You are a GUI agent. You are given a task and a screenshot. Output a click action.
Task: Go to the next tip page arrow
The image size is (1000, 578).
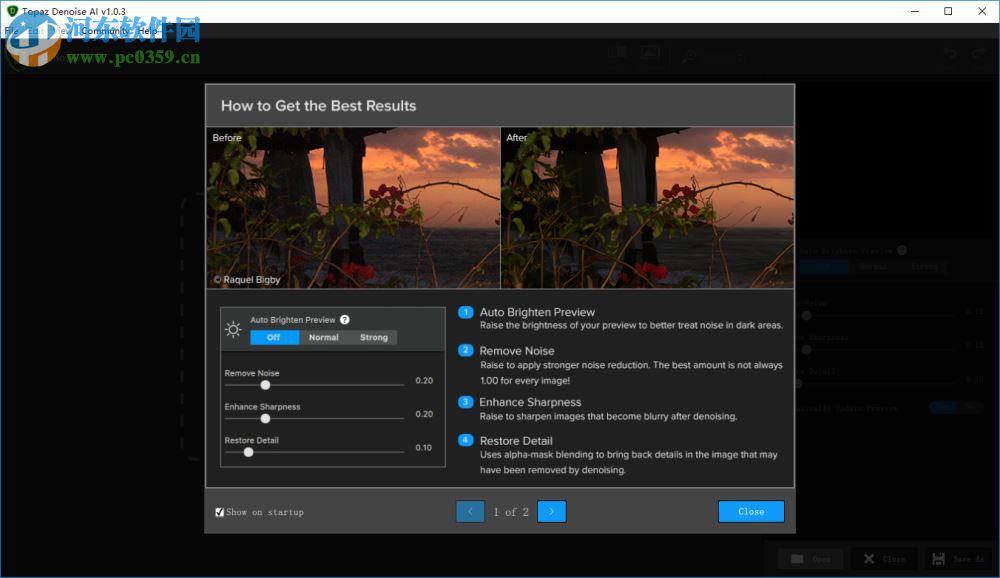point(551,512)
